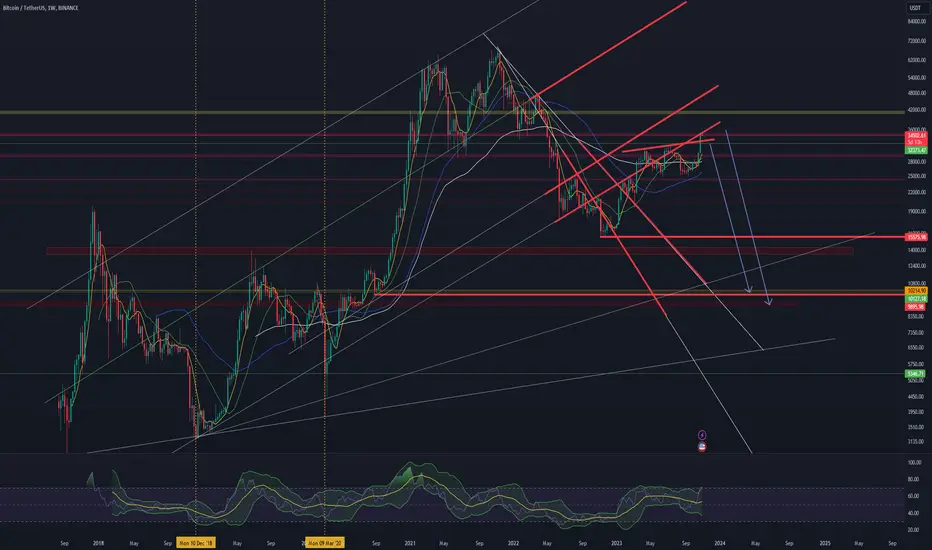The width and height of the screenshot is (932, 550).
Task: Click the 54000.00 price axis value
Action: tap(917, 78)
